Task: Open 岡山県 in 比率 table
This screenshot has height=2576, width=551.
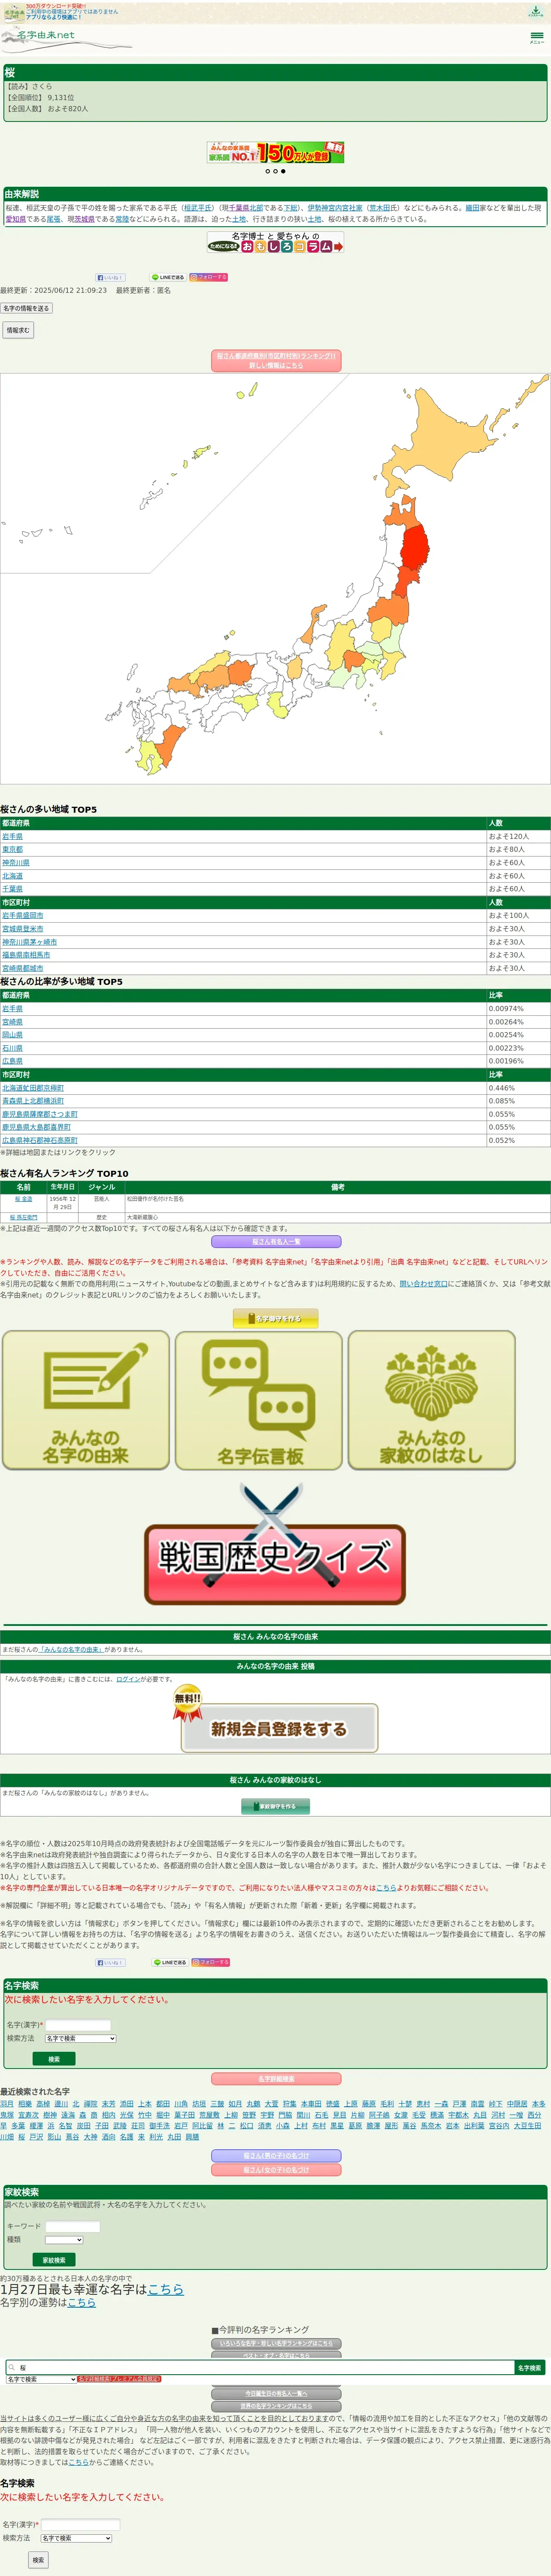Action: [12, 1035]
